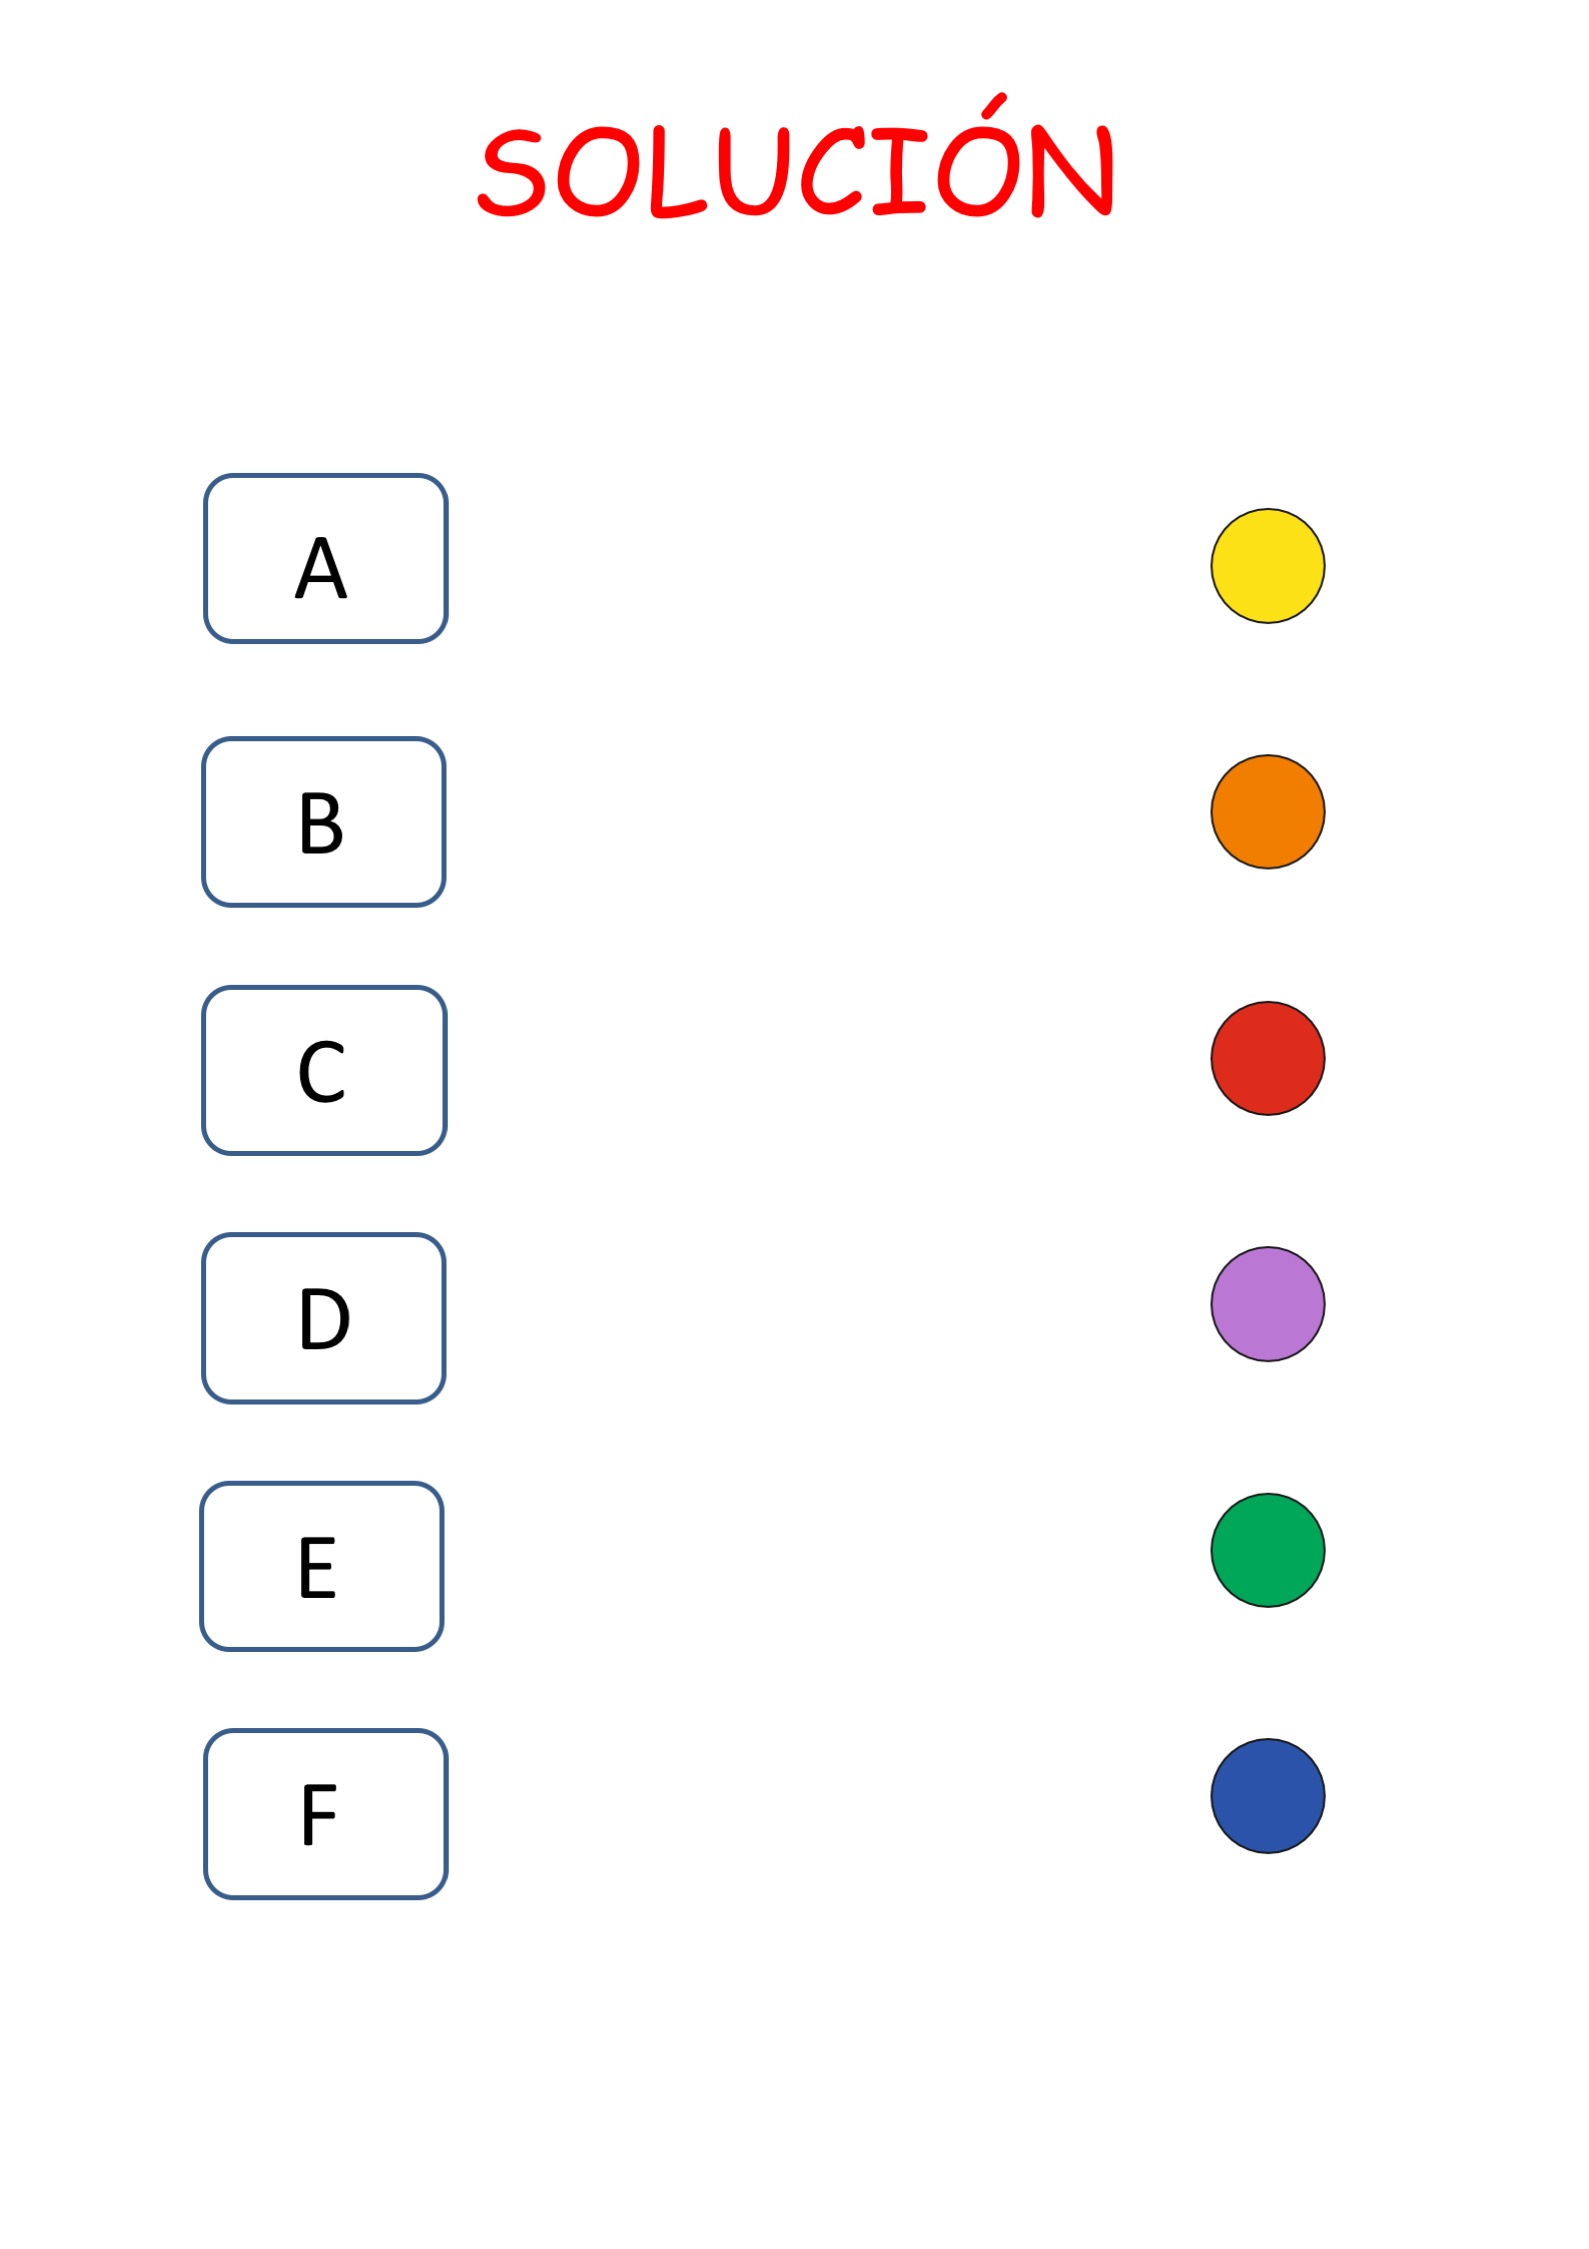Tap the box labeled E

coord(321,1566)
